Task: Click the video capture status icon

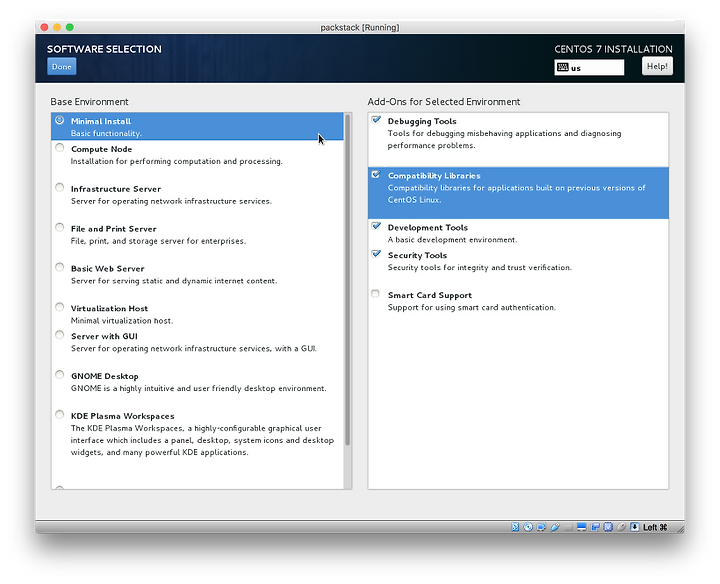Action: [595, 527]
